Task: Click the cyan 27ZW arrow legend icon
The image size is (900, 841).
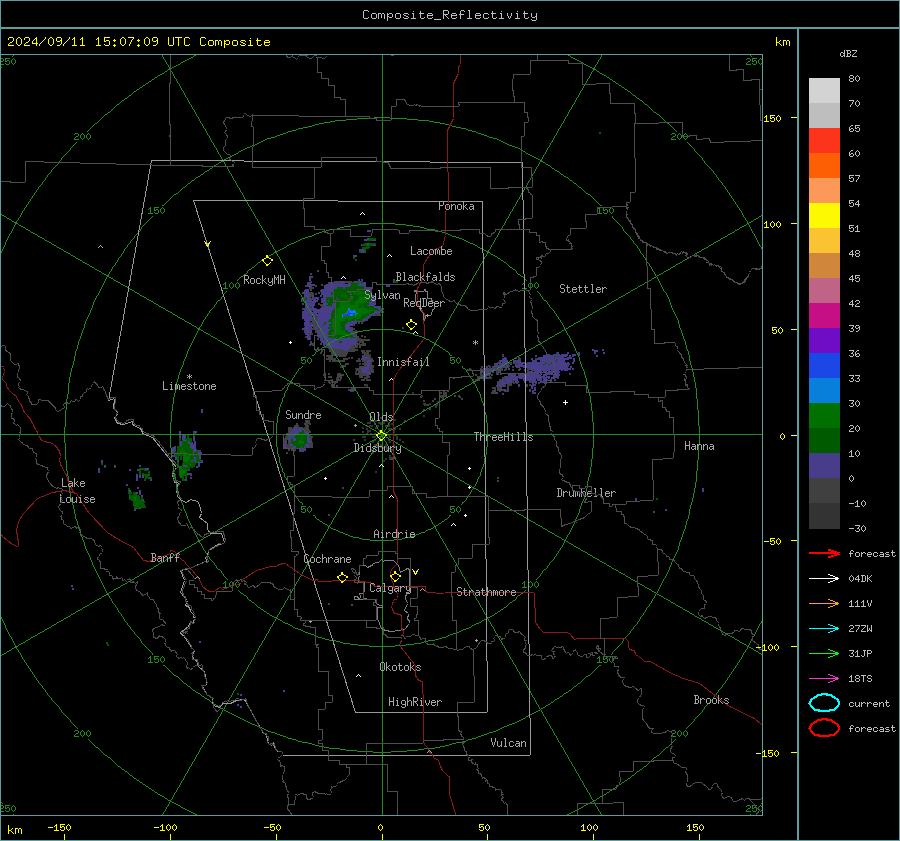Action: (824, 629)
